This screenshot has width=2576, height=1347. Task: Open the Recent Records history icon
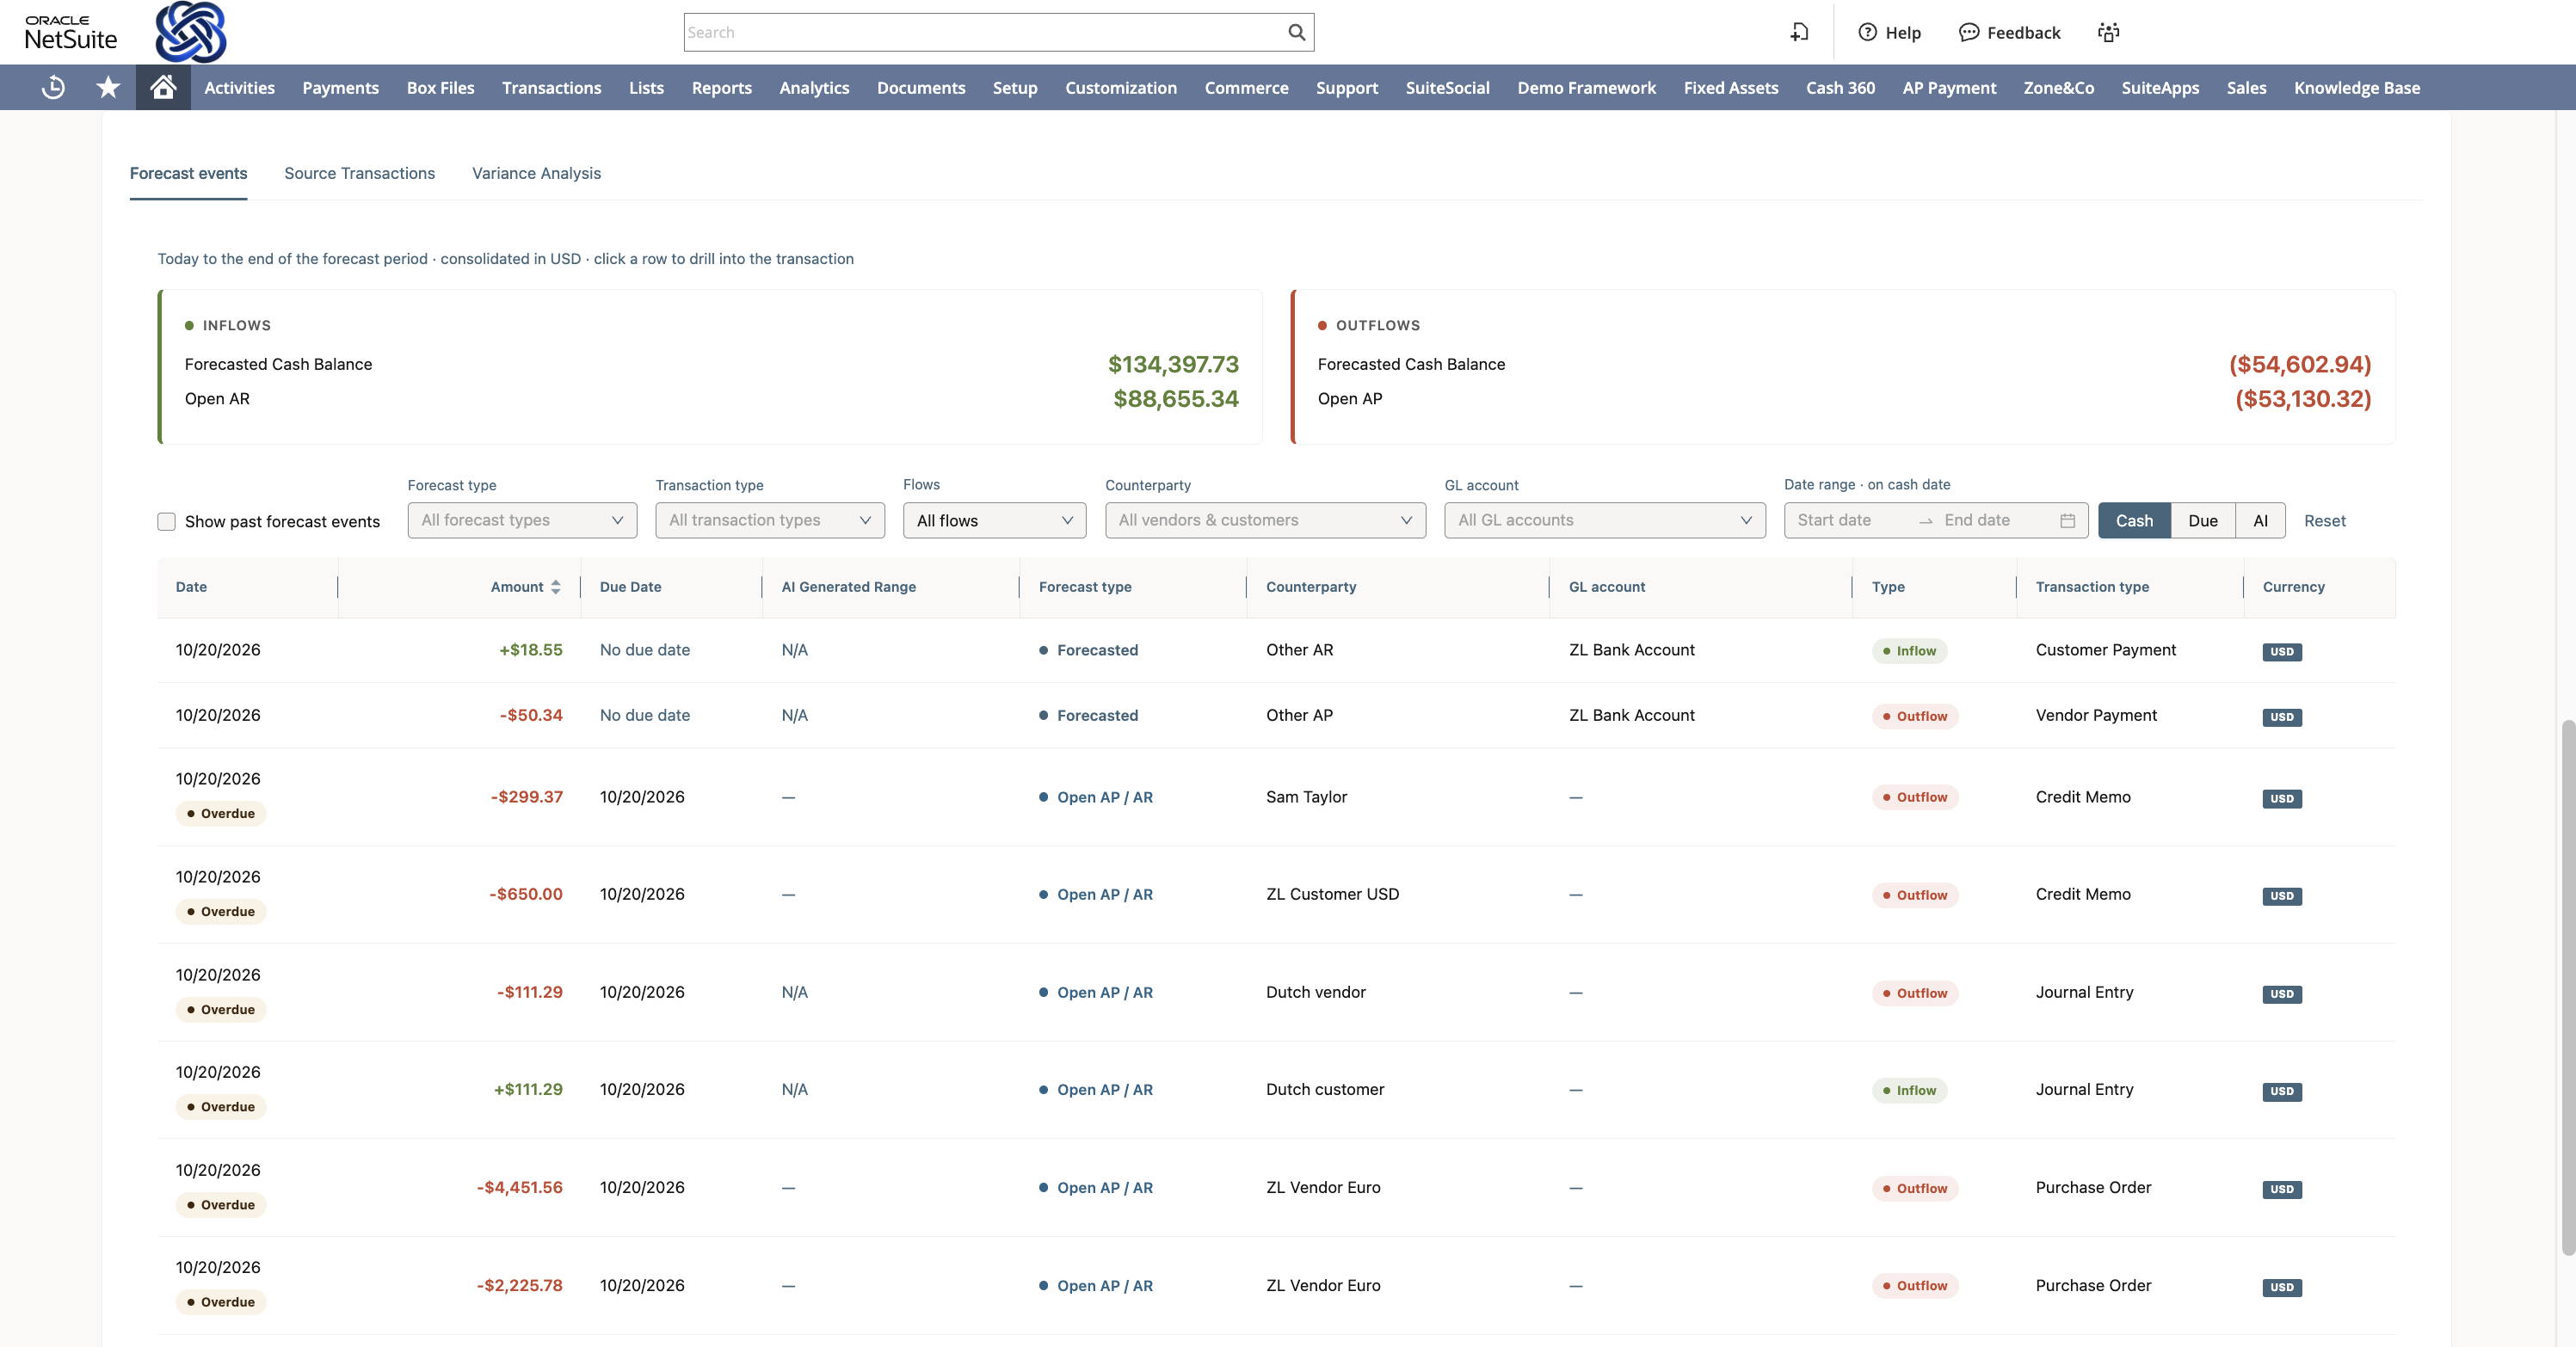pyautogui.click(x=54, y=88)
